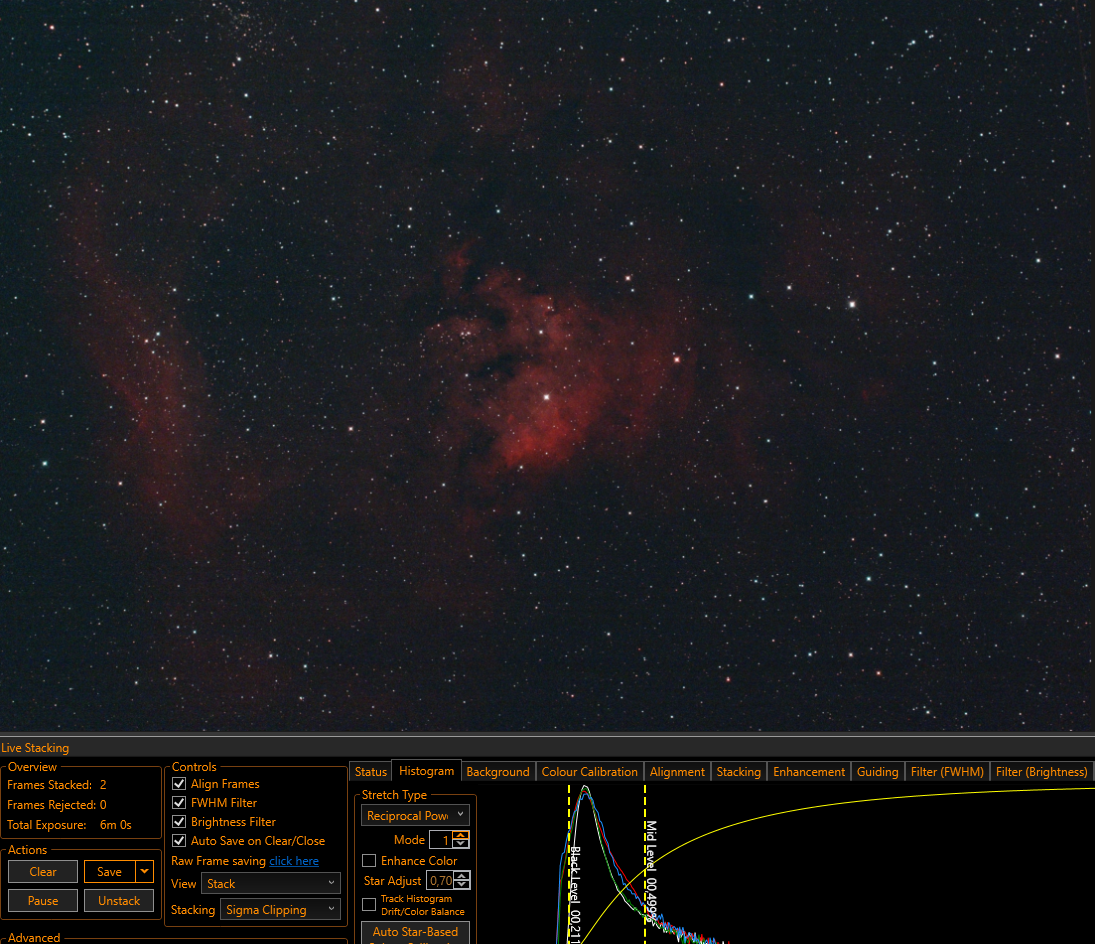Click the Mode value field
Viewport: 1095px width, 944px height.
pyautogui.click(x=441, y=840)
